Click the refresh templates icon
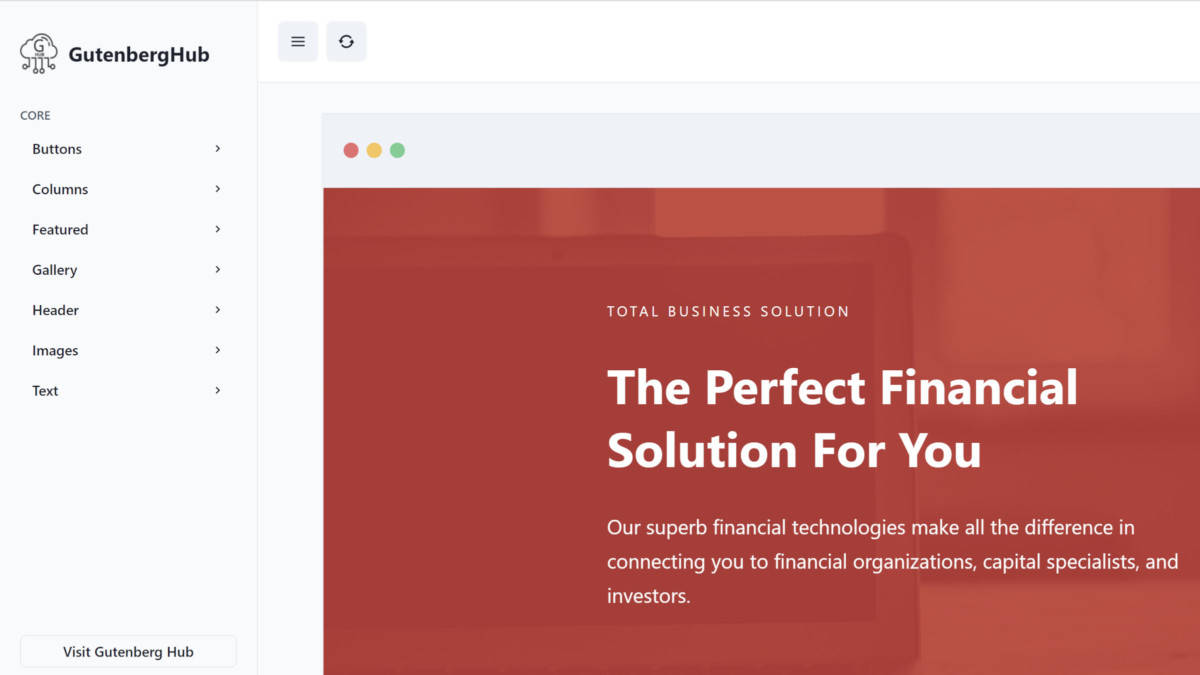The image size is (1200, 675). 346,41
